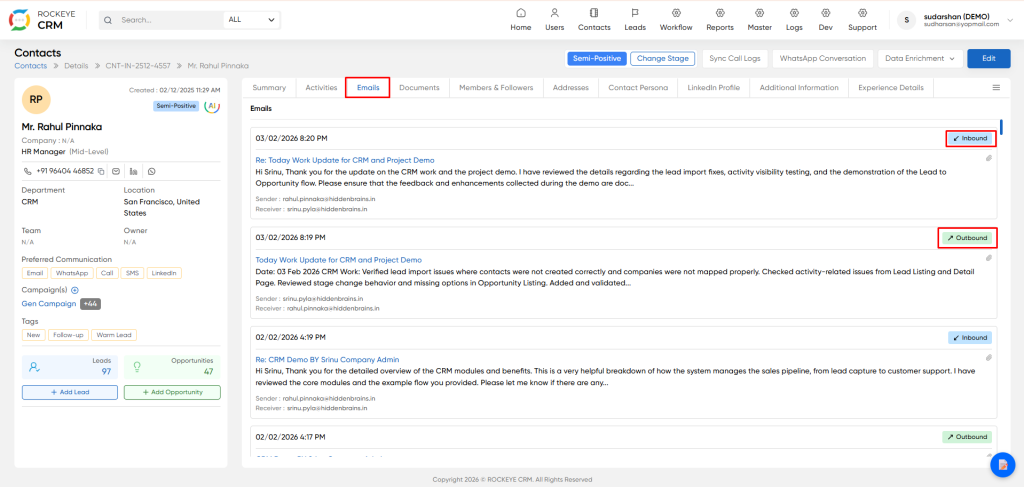The width and height of the screenshot is (1024, 487).
Task: Click the envelope email icon in contact card
Action: pos(116,171)
